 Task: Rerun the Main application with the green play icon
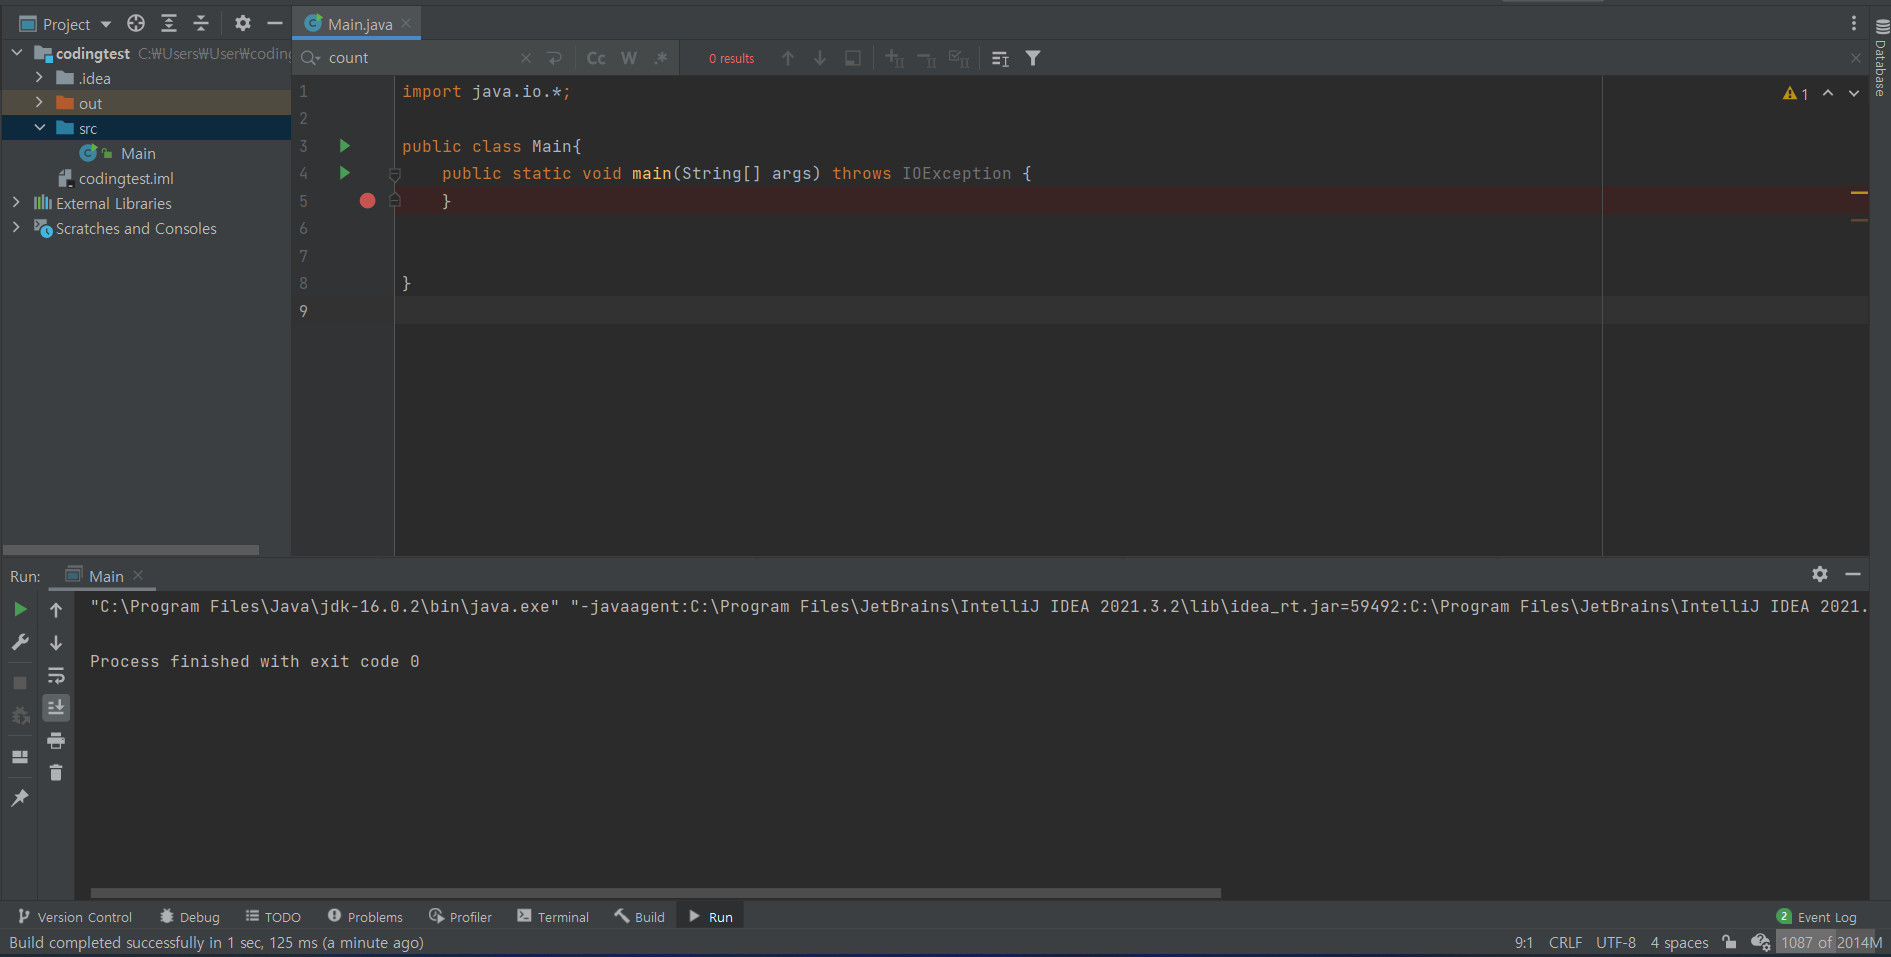pos(20,608)
